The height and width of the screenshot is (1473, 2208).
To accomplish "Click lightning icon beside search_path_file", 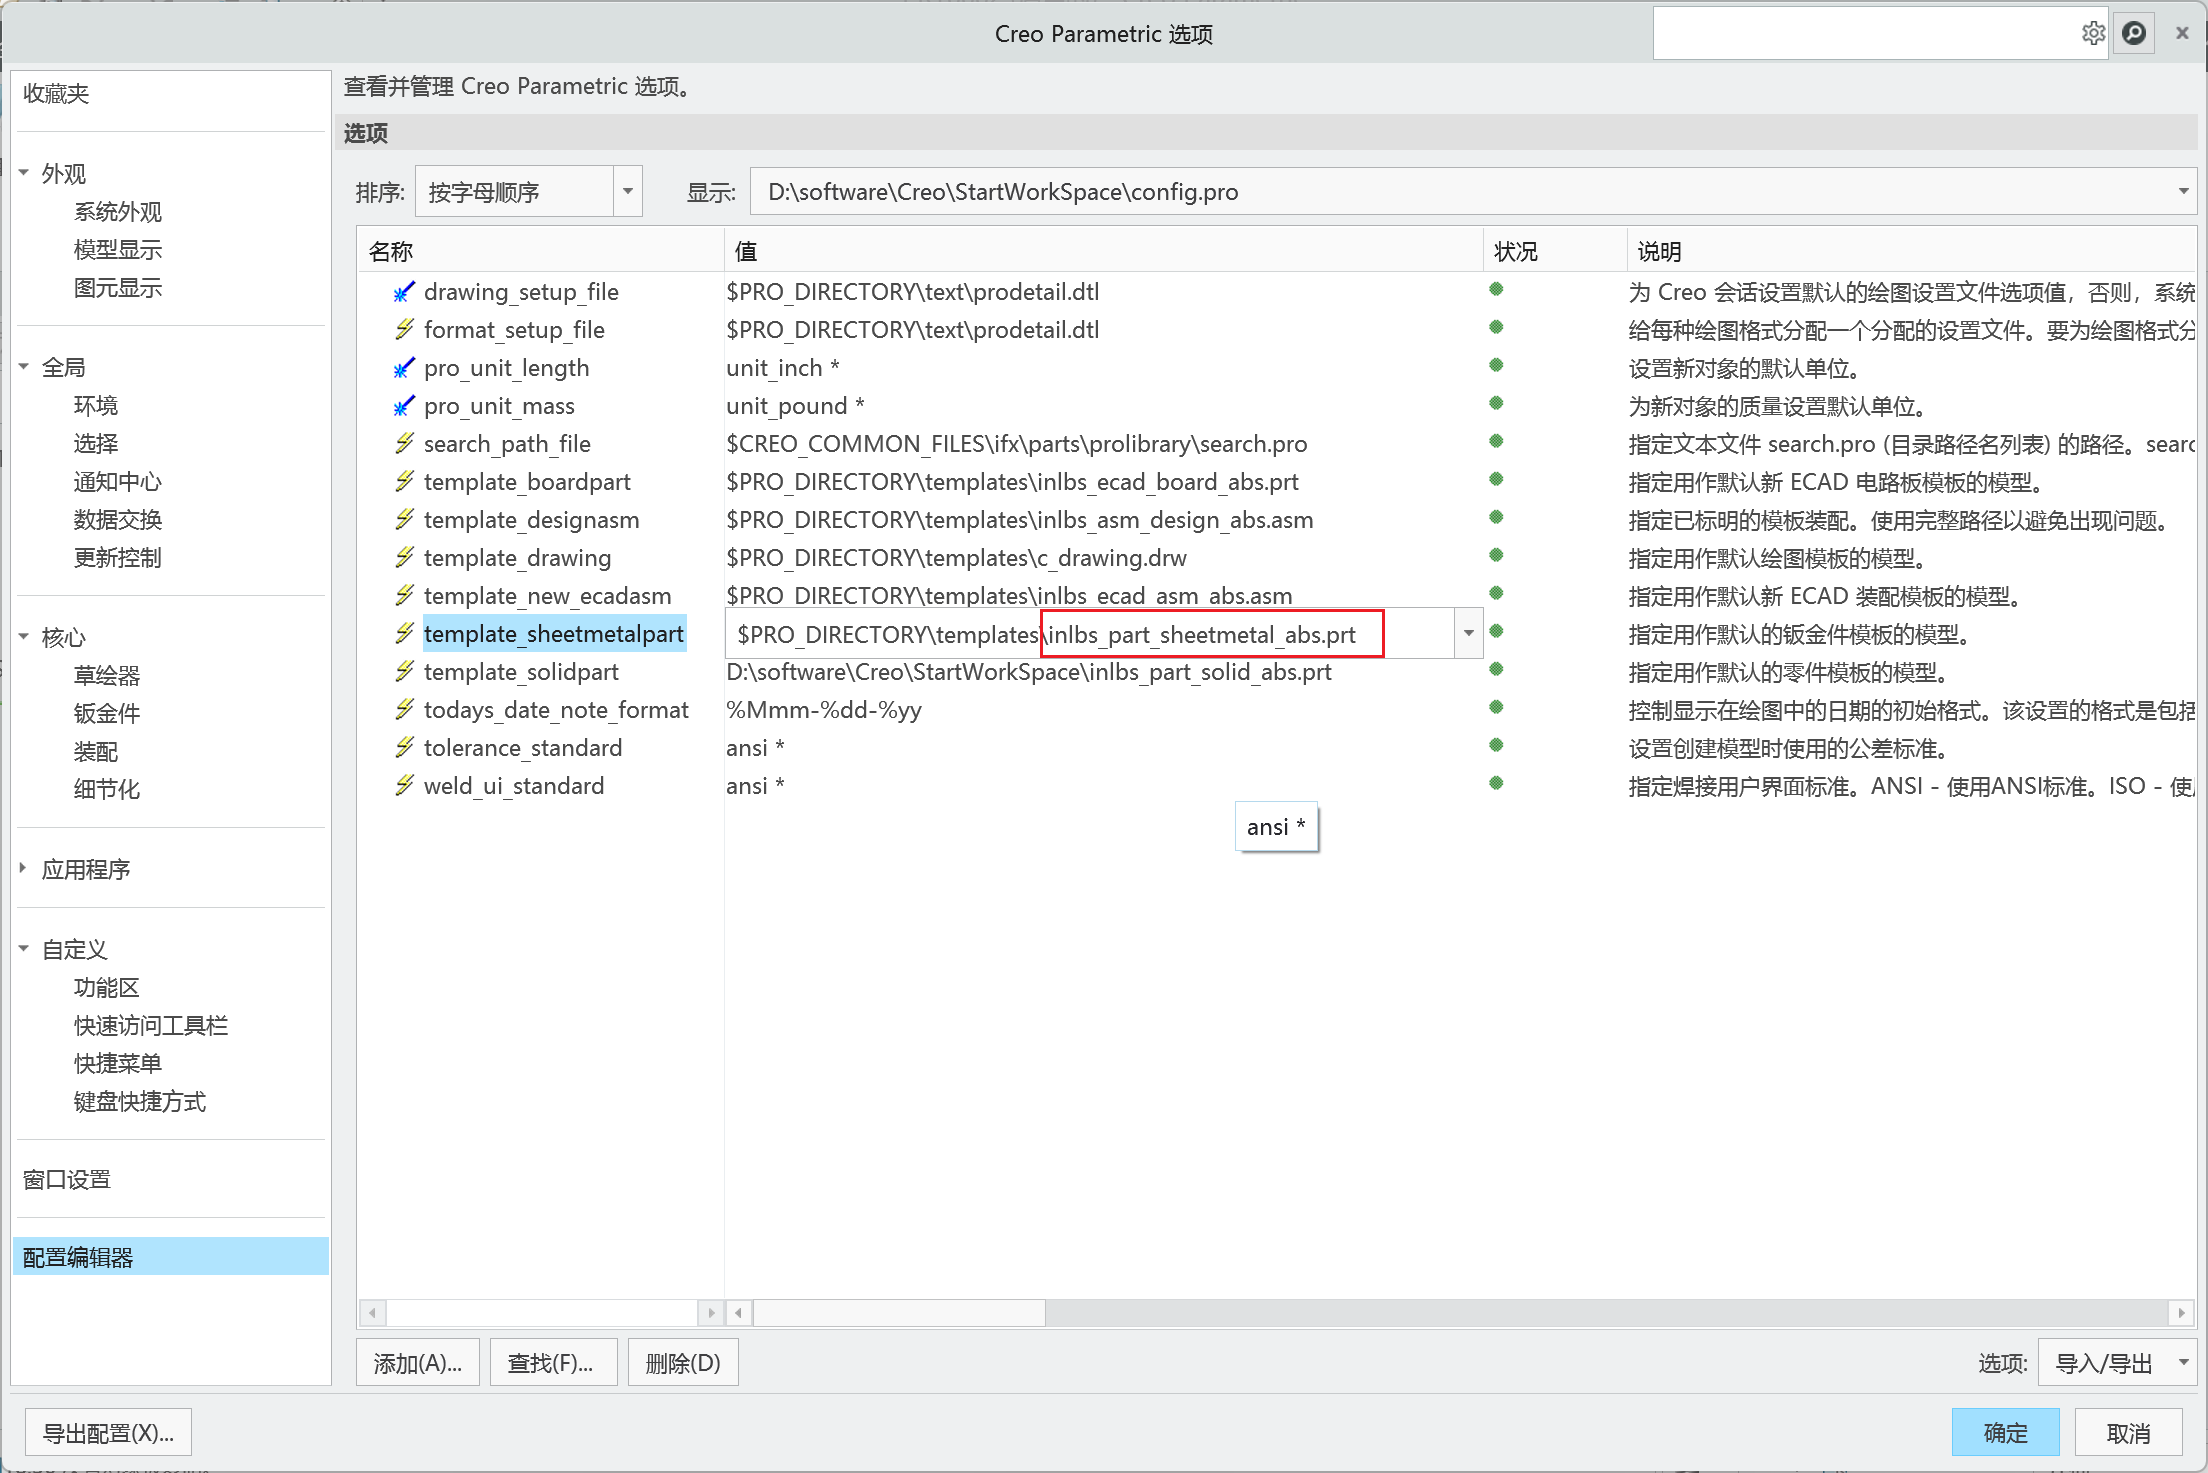I will click(x=404, y=443).
